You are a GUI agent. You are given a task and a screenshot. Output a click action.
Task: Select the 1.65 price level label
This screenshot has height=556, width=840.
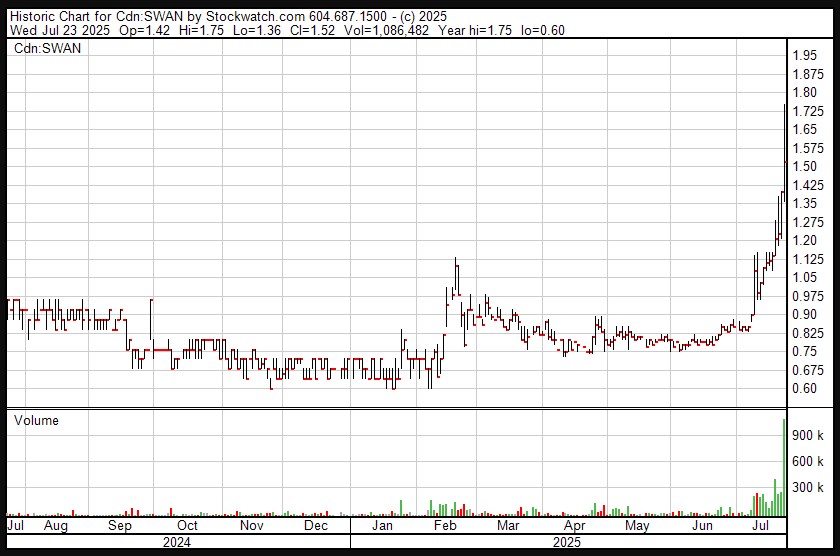[805, 129]
